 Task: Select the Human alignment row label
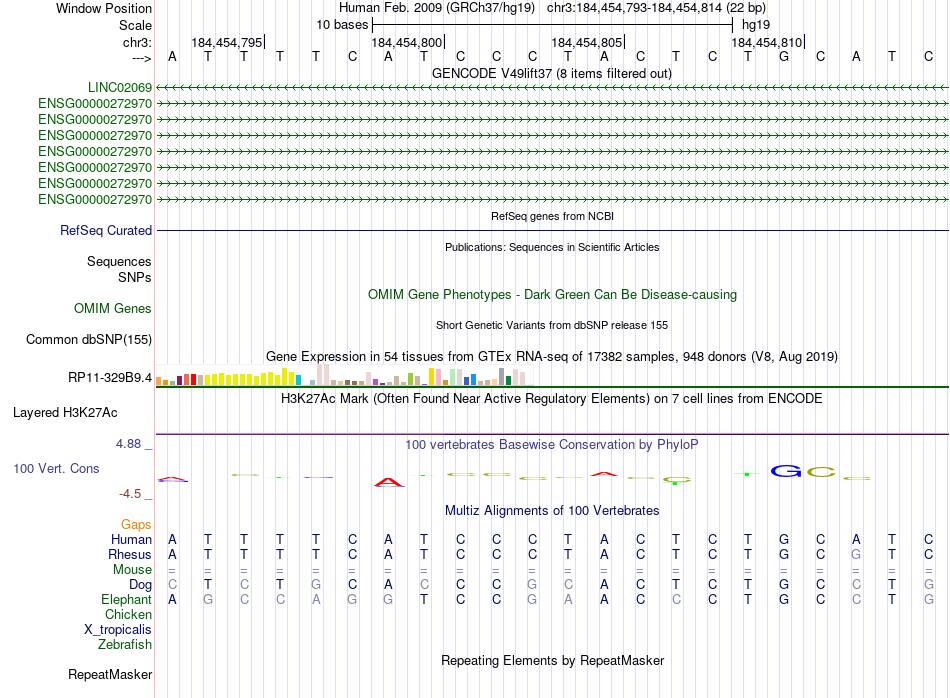tap(131, 539)
